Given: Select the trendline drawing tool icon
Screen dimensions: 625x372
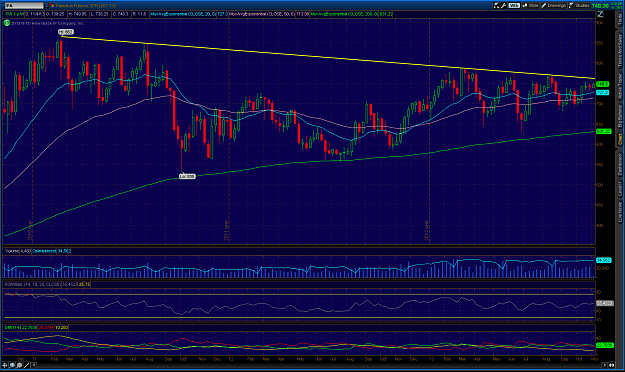Looking at the screenshot, I should click(27, 365).
